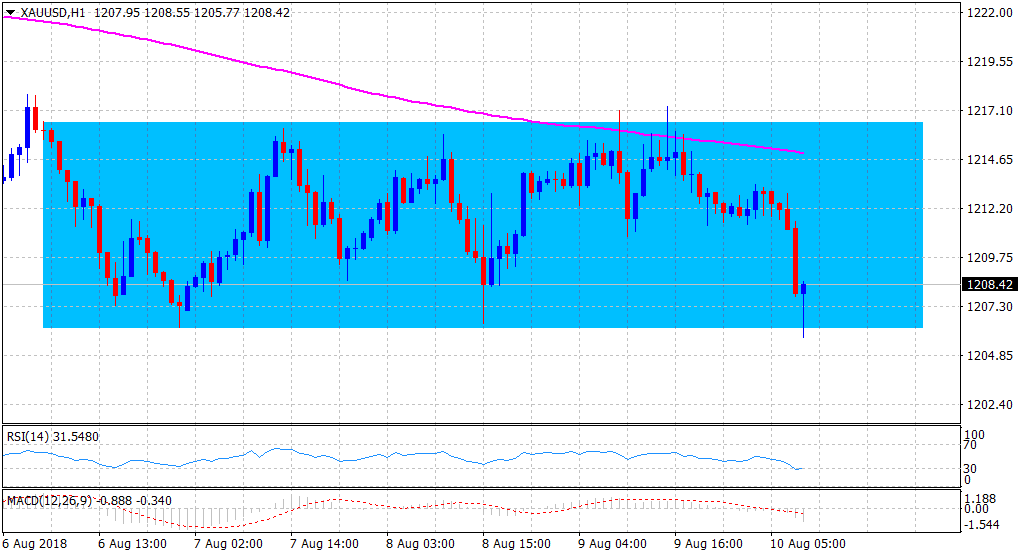The image size is (1020, 556).
Task: Click the 1204.85 price axis label
Action: [986, 355]
